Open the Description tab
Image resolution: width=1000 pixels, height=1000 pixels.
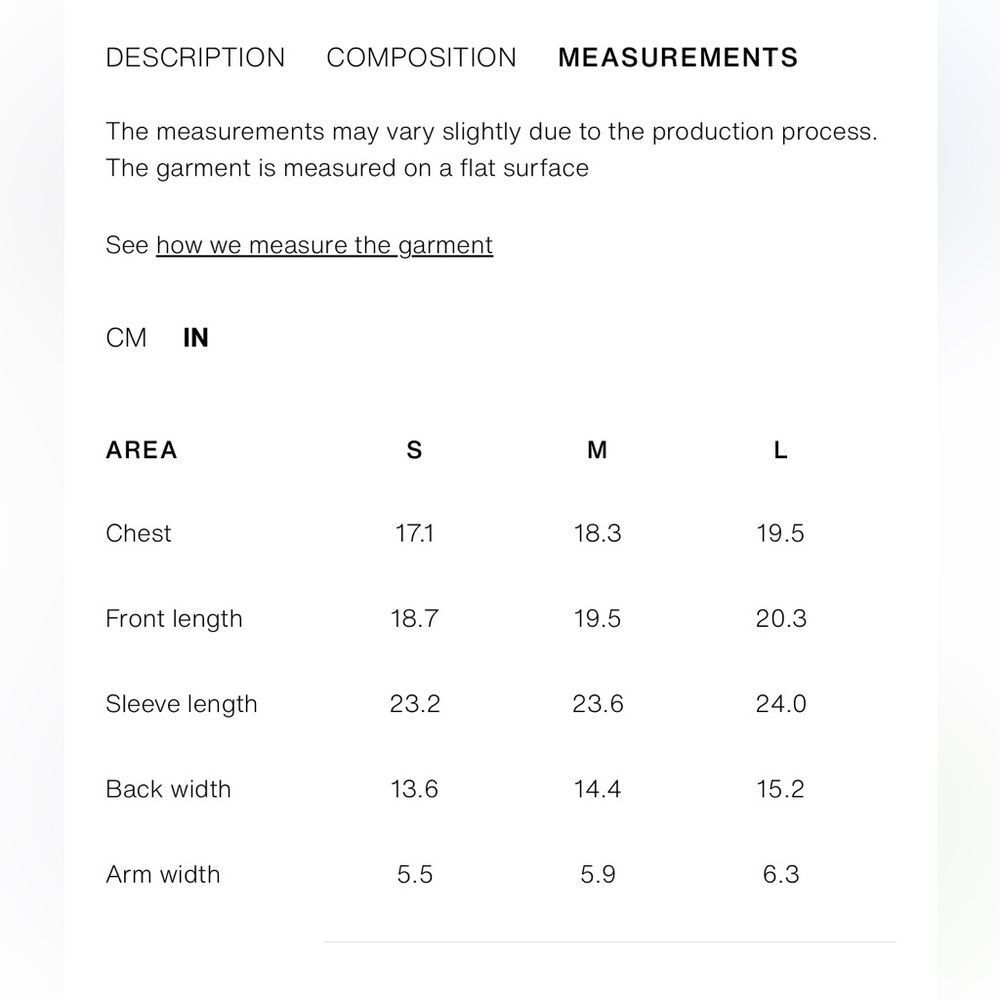click(x=195, y=57)
